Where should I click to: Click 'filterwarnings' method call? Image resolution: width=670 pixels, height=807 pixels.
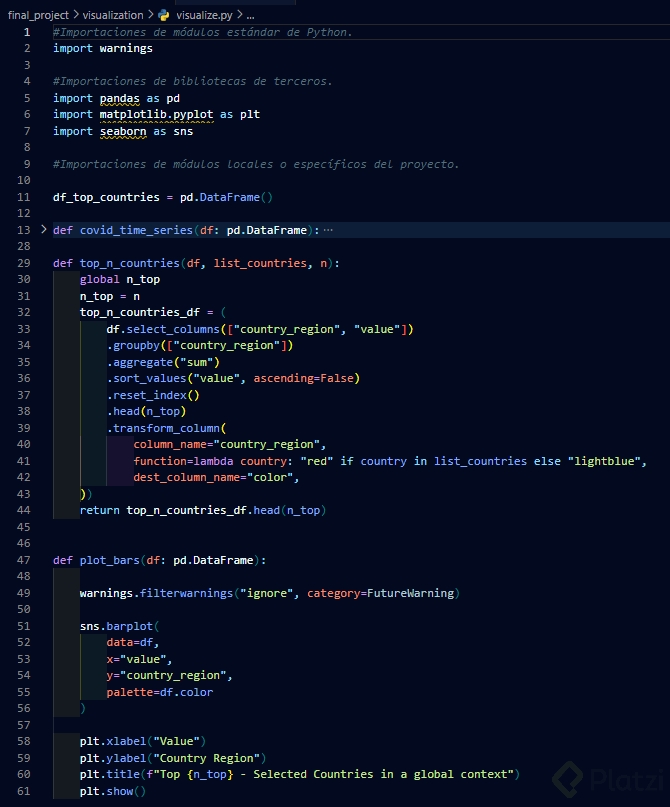pyautogui.click(x=186, y=593)
